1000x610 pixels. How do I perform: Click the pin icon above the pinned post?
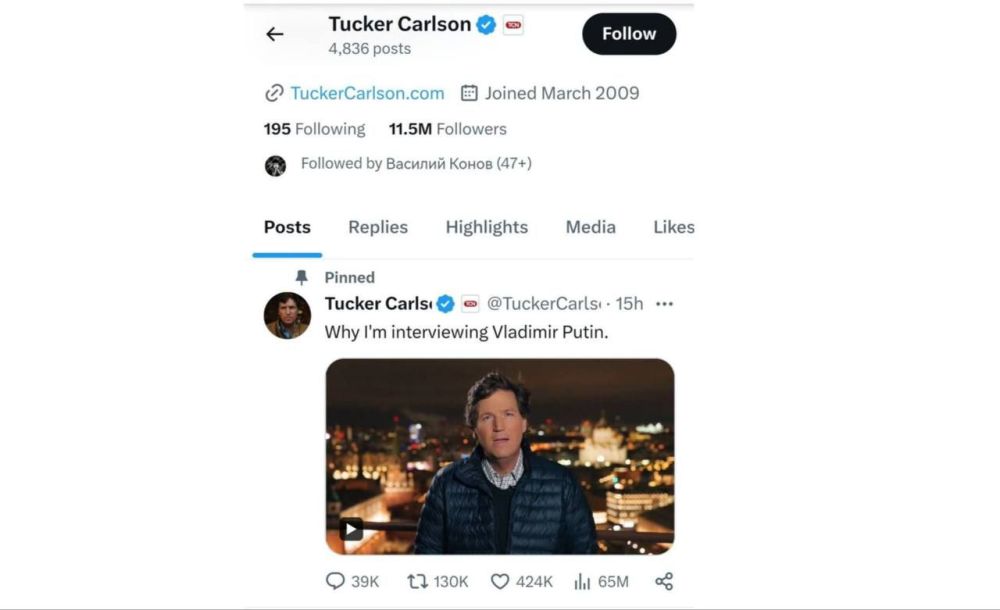coord(300,277)
